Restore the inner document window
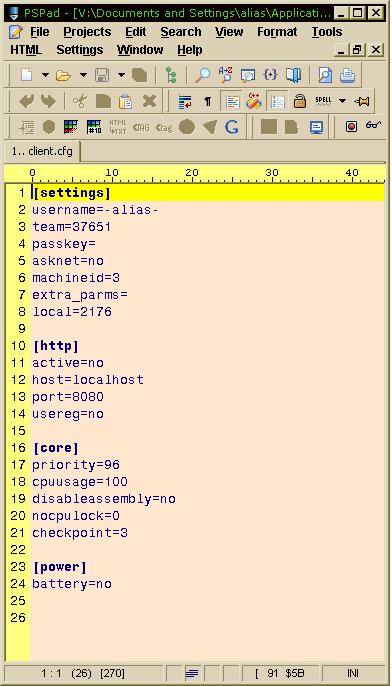392x686 pixels. click(x=357, y=50)
